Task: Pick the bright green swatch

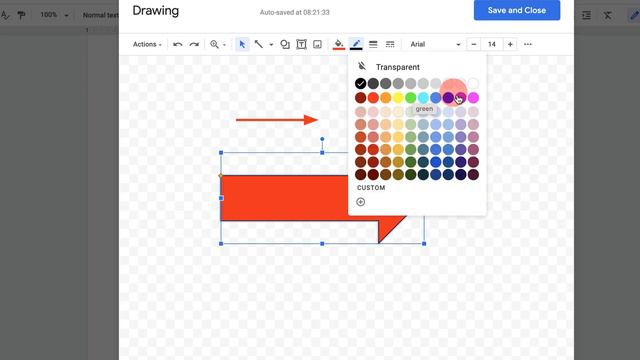Action: [411, 98]
